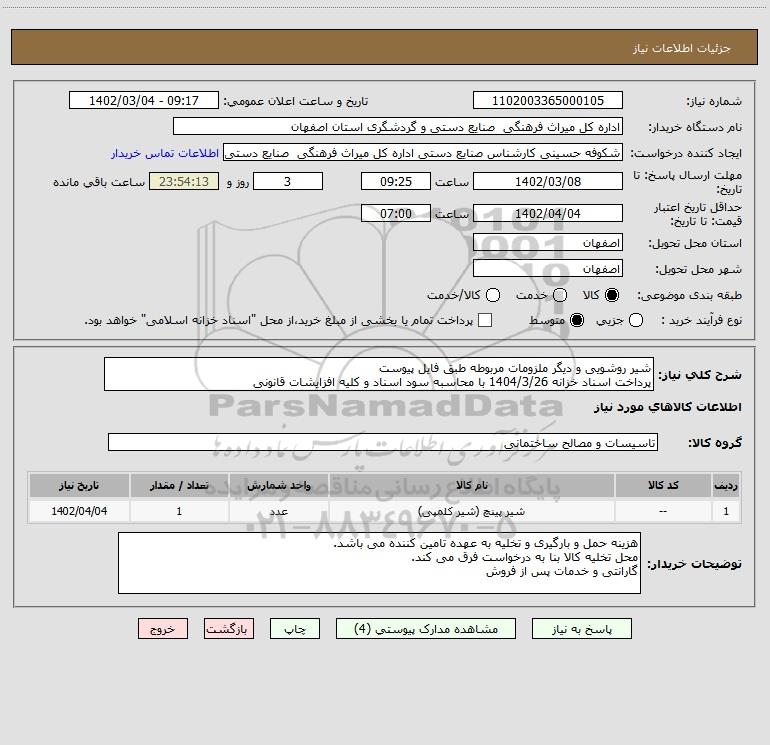Viewport: 770px width, 745px height.
Task: Click the جزئیات اطلاعات نیاز page title
Action: [682, 48]
